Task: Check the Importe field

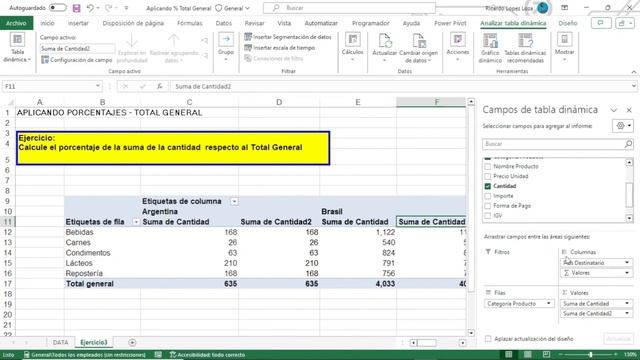Action: point(487,196)
